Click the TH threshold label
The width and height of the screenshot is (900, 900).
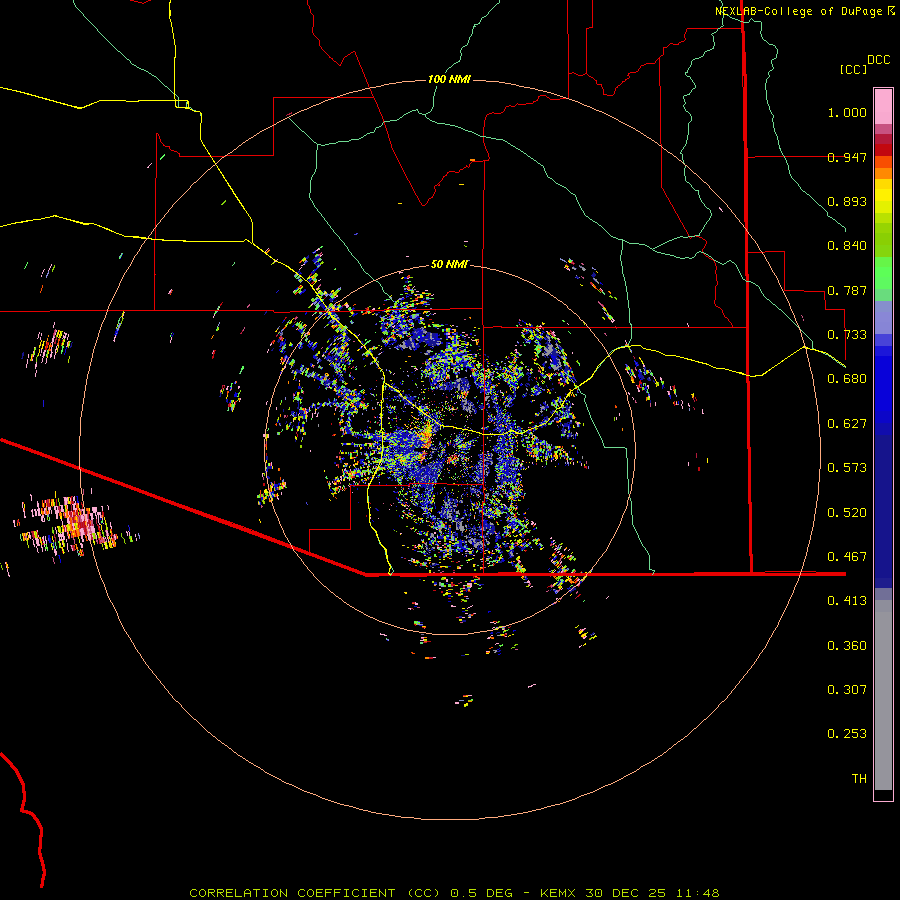(x=859, y=779)
